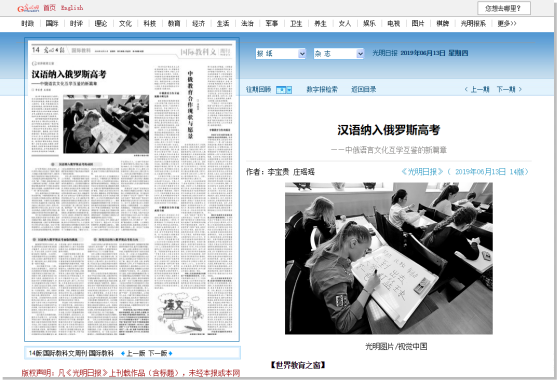The height and width of the screenshot is (380, 557).
Task: Open the 女人 navigation item
Action: point(345,23)
